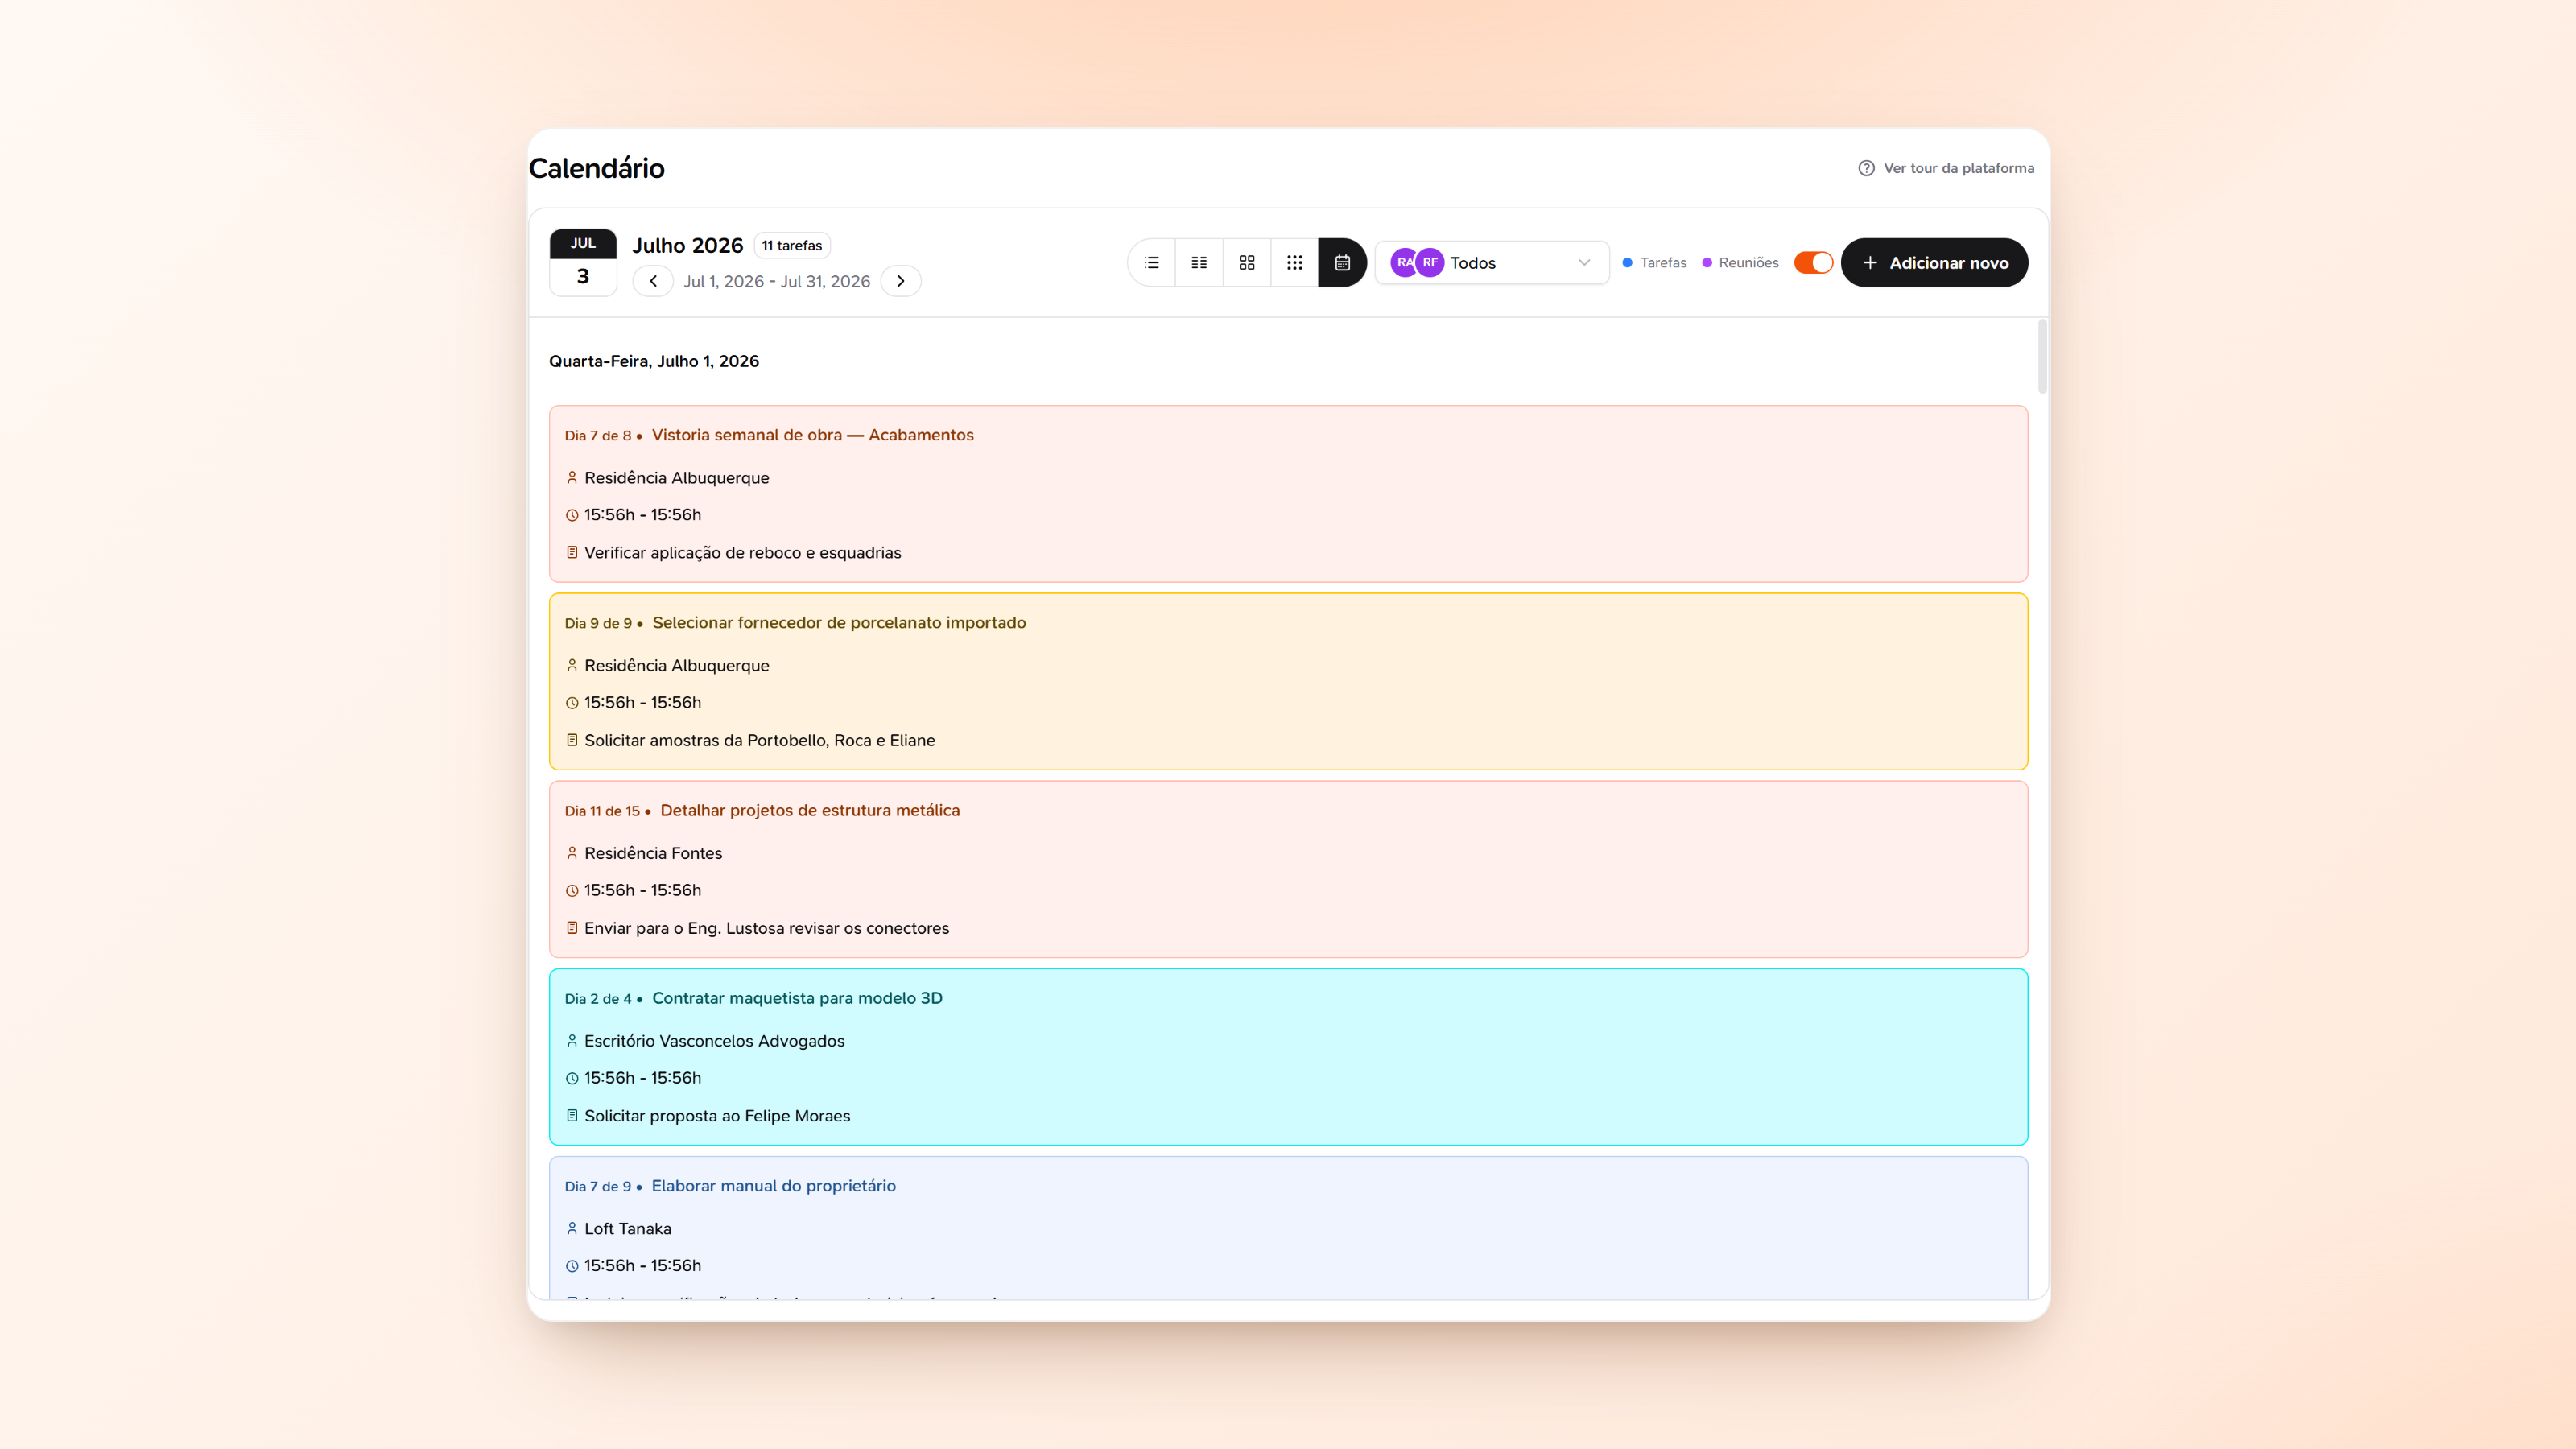Image resolution: width=2576 pixels, height=1449 pixels.
Task: Toggle the orange switch beside Reuniões
Action: 1813,262
